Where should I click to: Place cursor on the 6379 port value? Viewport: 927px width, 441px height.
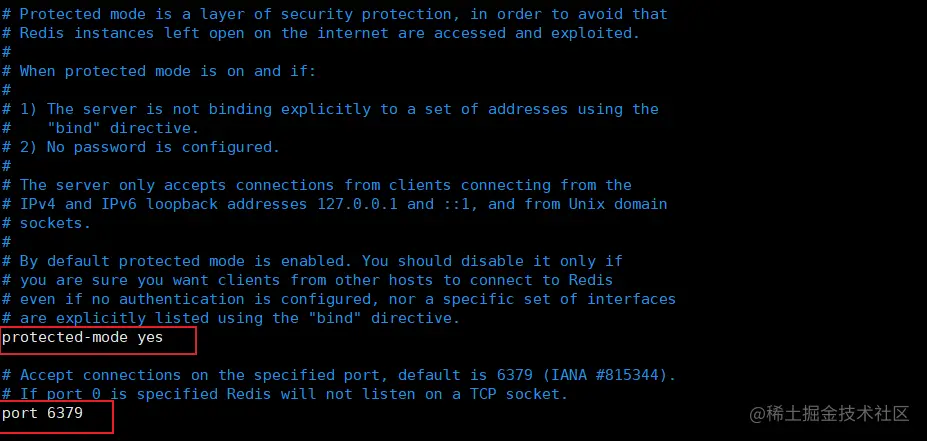(x=65, y=413)
